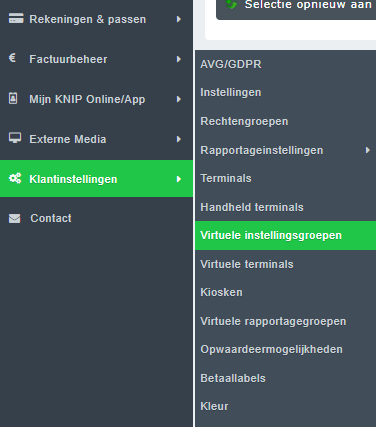376x427 pixels.
Task: Click the phone icon for Mijn KNIP Online/App
Action: click(13, 98)
